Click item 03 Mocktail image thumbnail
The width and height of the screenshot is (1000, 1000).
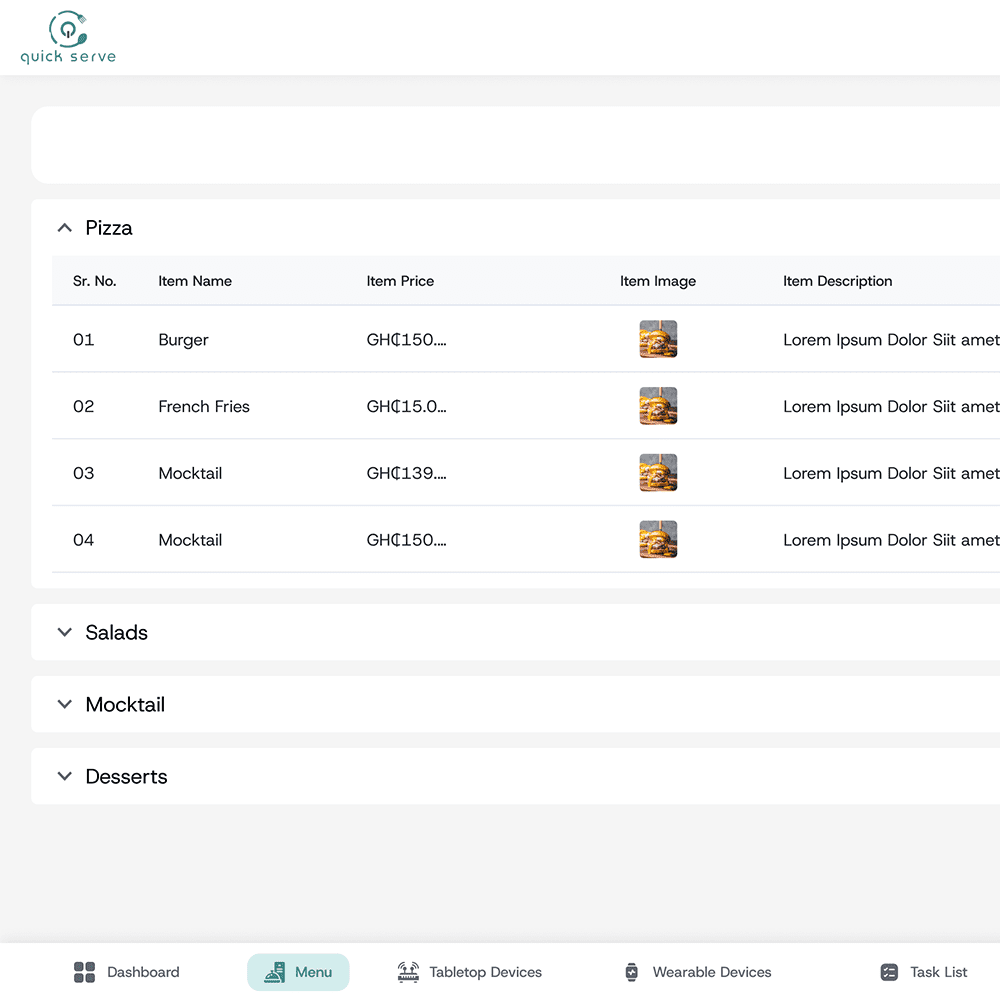tap(658, 473)
